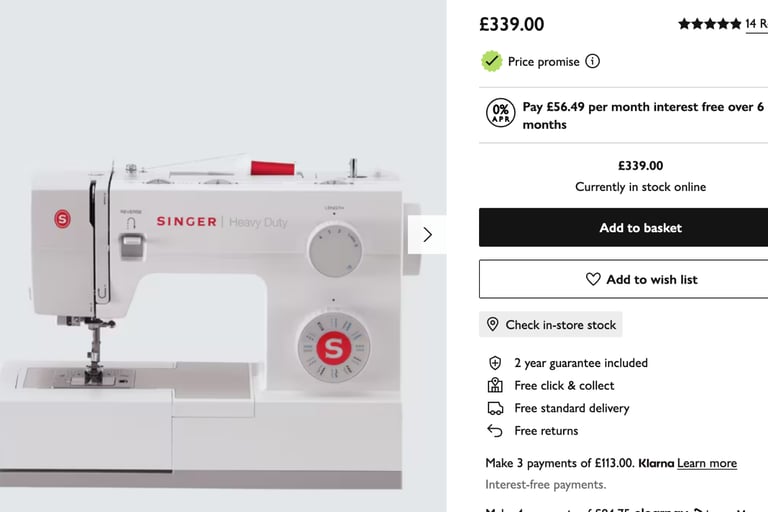This screenshot has width=768, height=512.
Task: Click the 0% APR circle icon
Action: pos(501,113)
